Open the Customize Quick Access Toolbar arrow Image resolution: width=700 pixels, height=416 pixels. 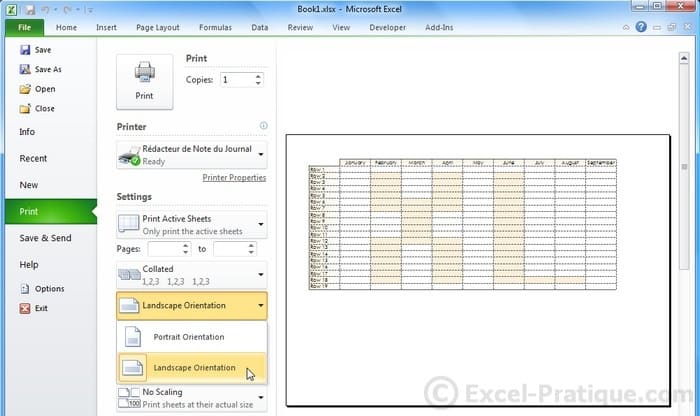[90, 10]
